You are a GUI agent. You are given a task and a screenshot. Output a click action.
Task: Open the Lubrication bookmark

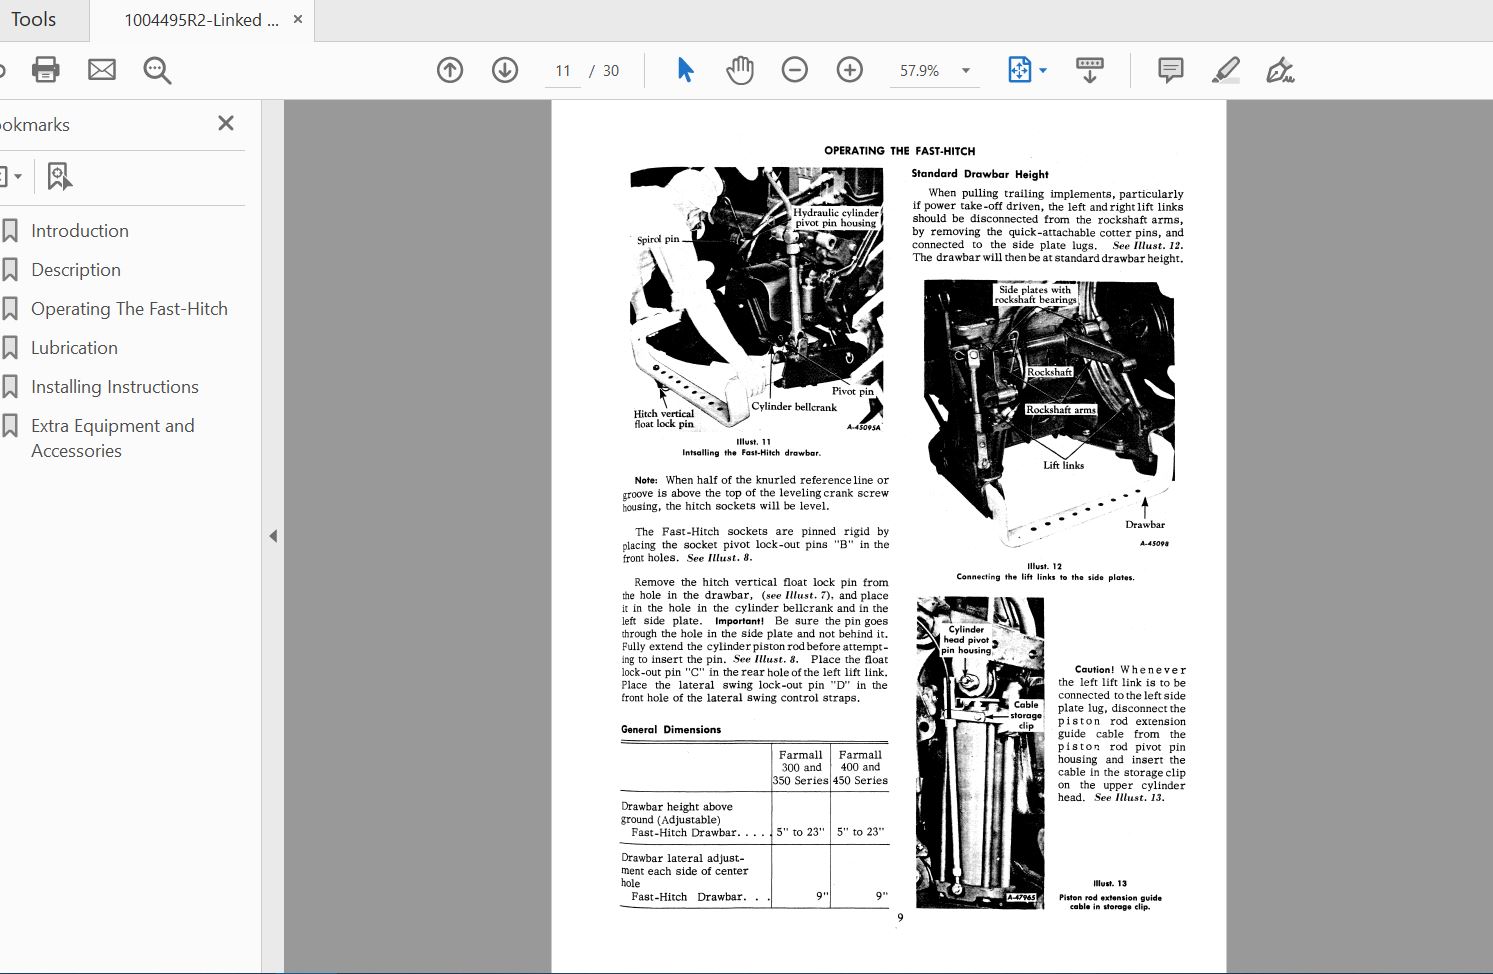click(74, 348)
